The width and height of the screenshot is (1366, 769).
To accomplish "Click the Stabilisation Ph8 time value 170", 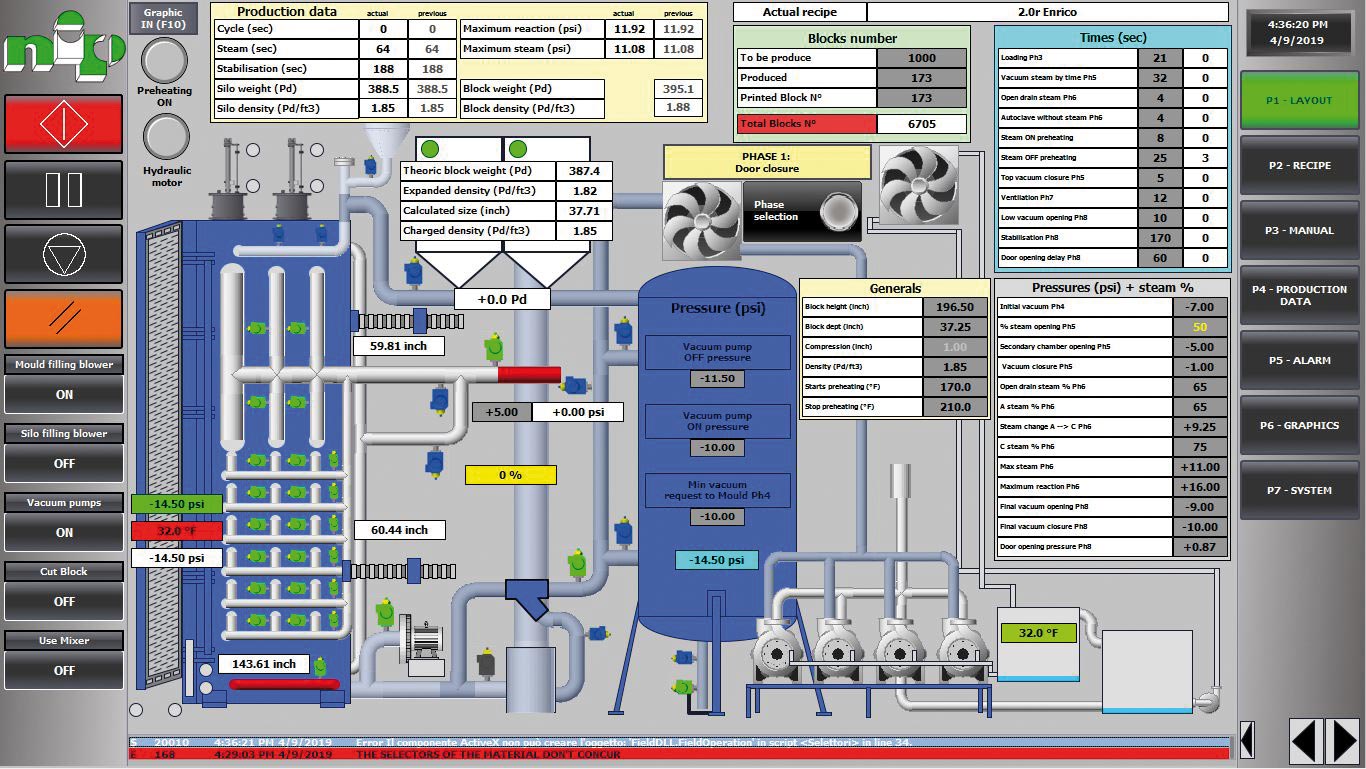I will [x=1160, y=238].
